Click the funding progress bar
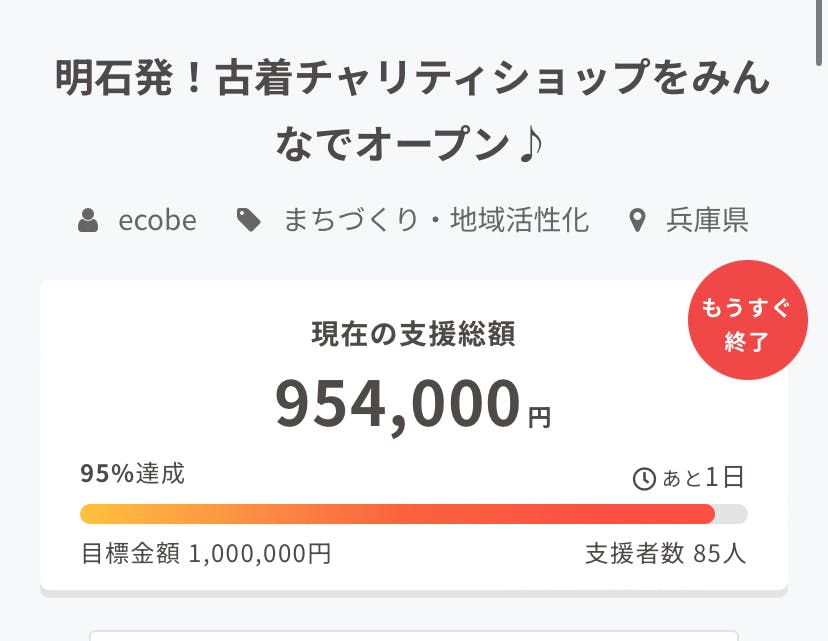 point(400,514)
